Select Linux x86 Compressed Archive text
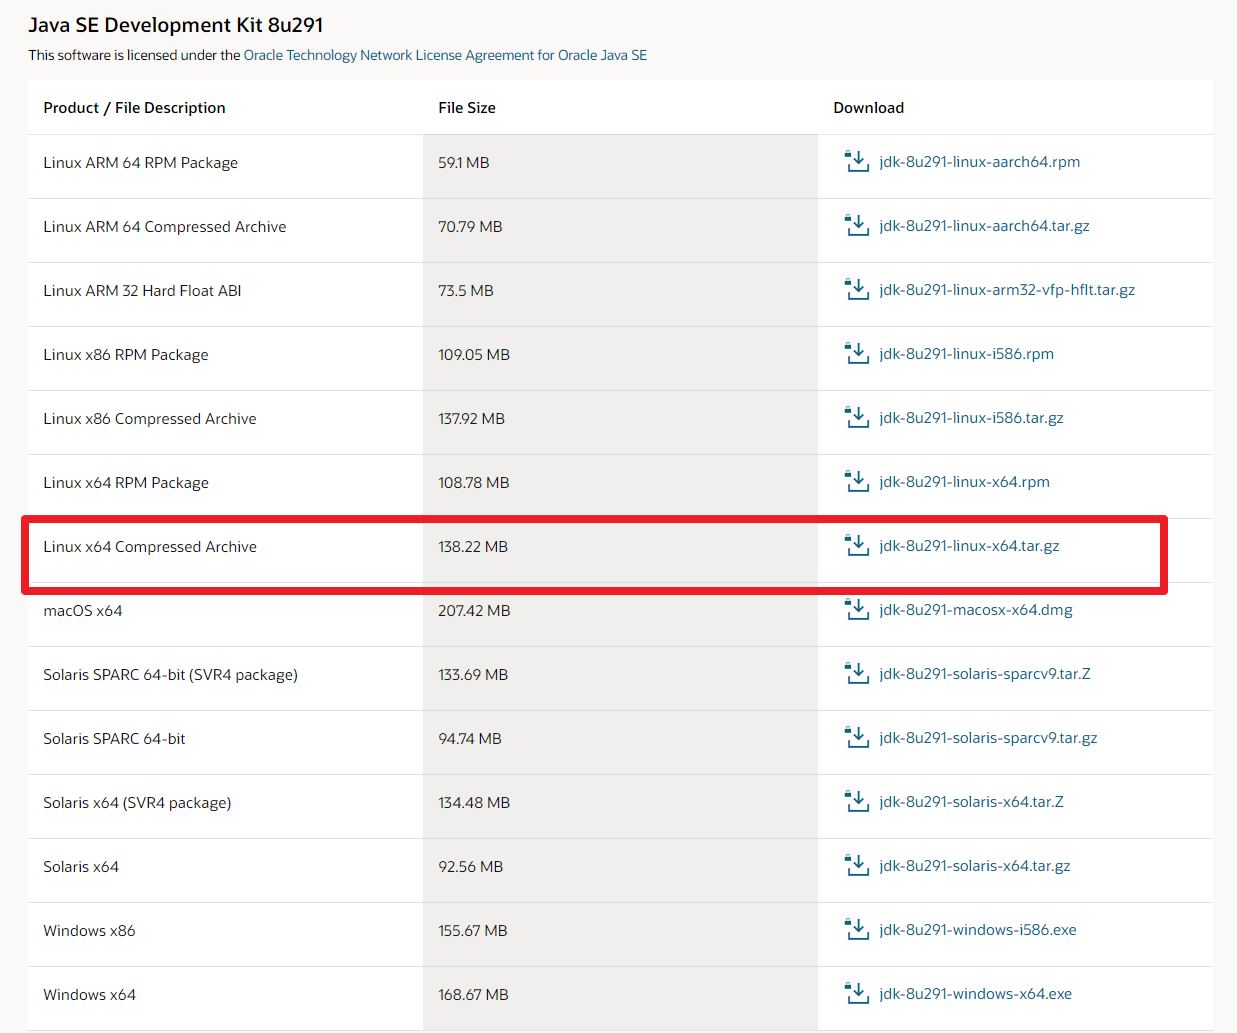Viewport: 1237px width, 1033px height. coord(150,419)
